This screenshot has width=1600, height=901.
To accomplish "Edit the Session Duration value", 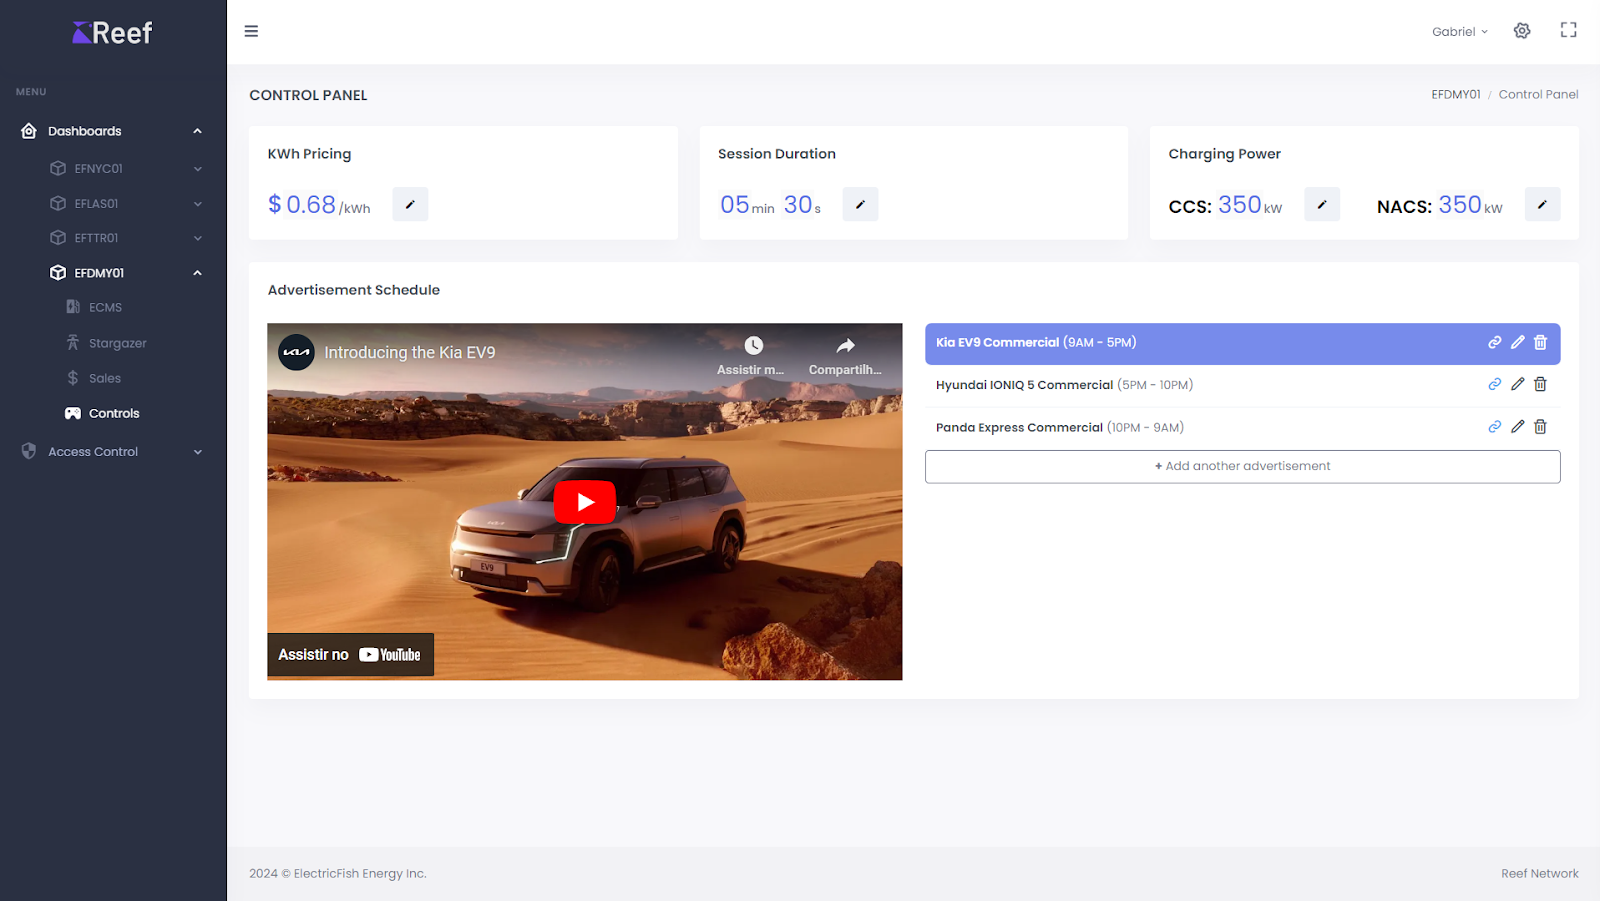I will 860,204.
